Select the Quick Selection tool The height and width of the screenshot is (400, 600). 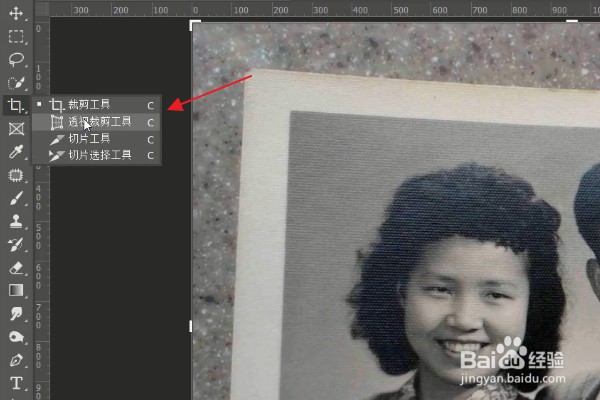pyautogui.click(x=16, y=83)
